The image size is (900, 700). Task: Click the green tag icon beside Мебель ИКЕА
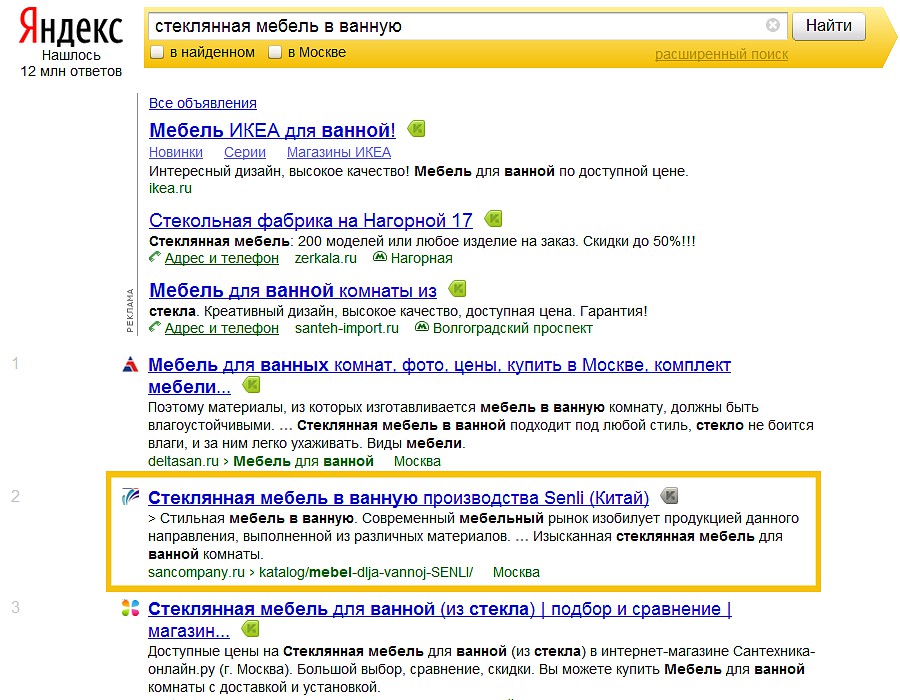pos(417,129)
